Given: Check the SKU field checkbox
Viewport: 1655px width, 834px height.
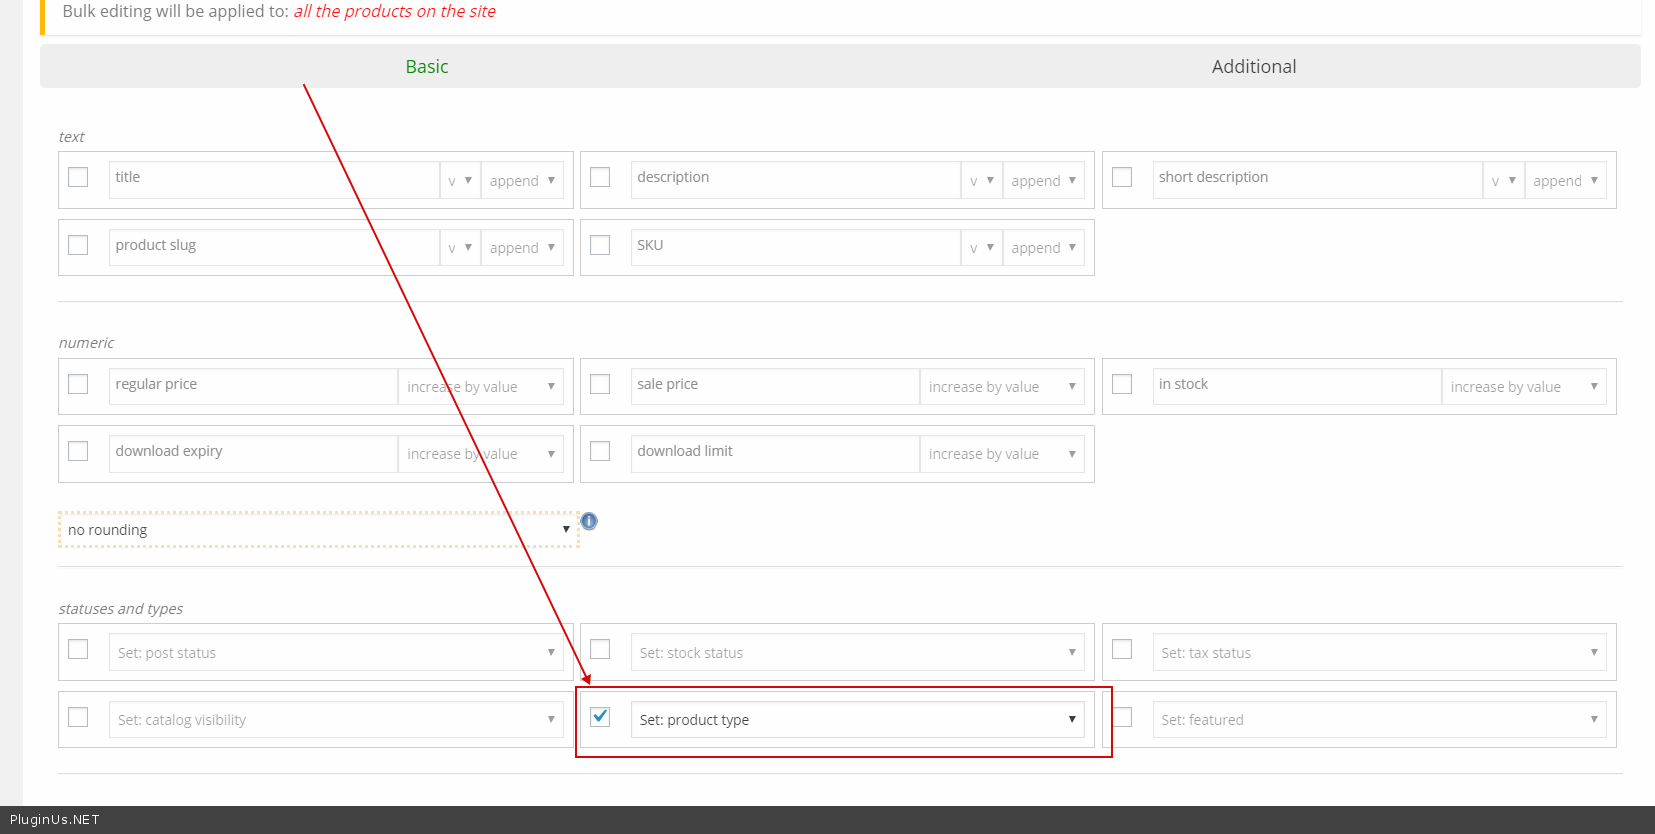Looking at the screenshot, I should (600, 245).
